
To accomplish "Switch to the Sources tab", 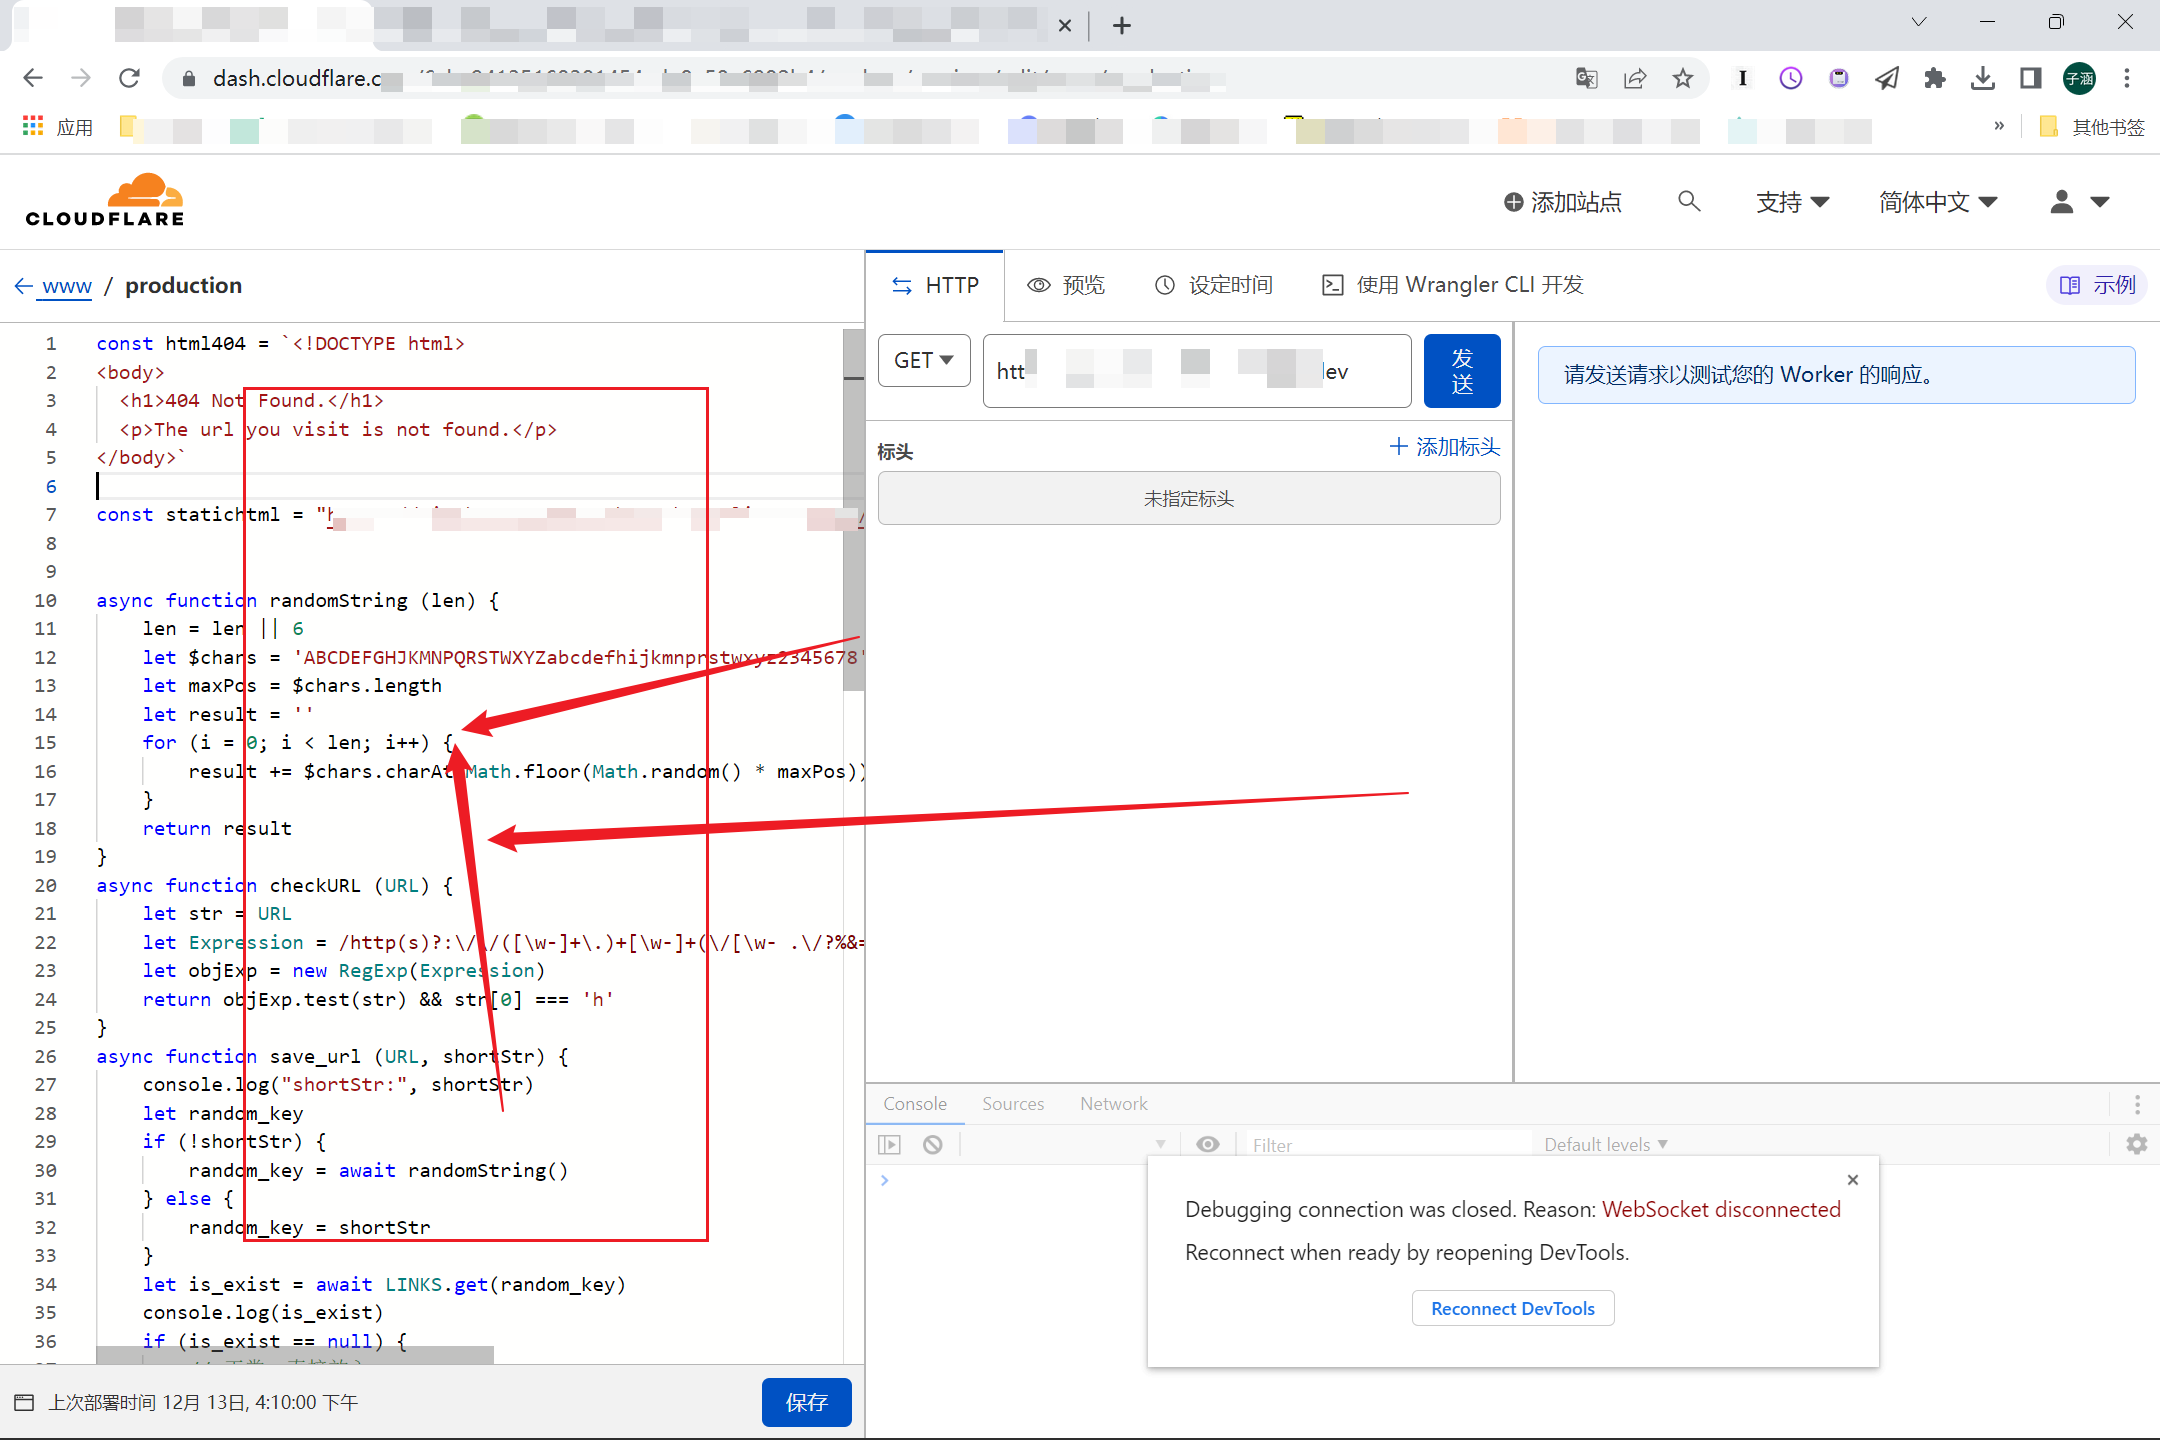I will tap(1013, 1104).
